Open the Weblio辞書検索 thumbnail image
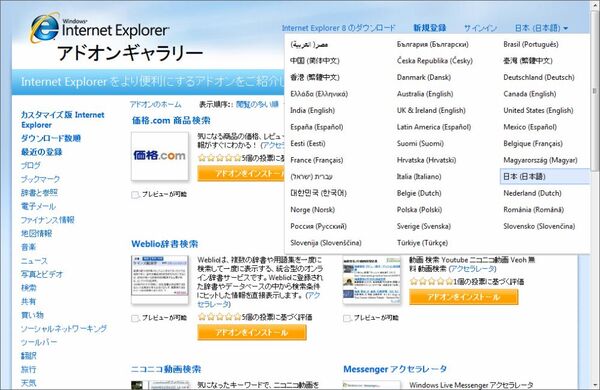 click(x=160, y=279)
